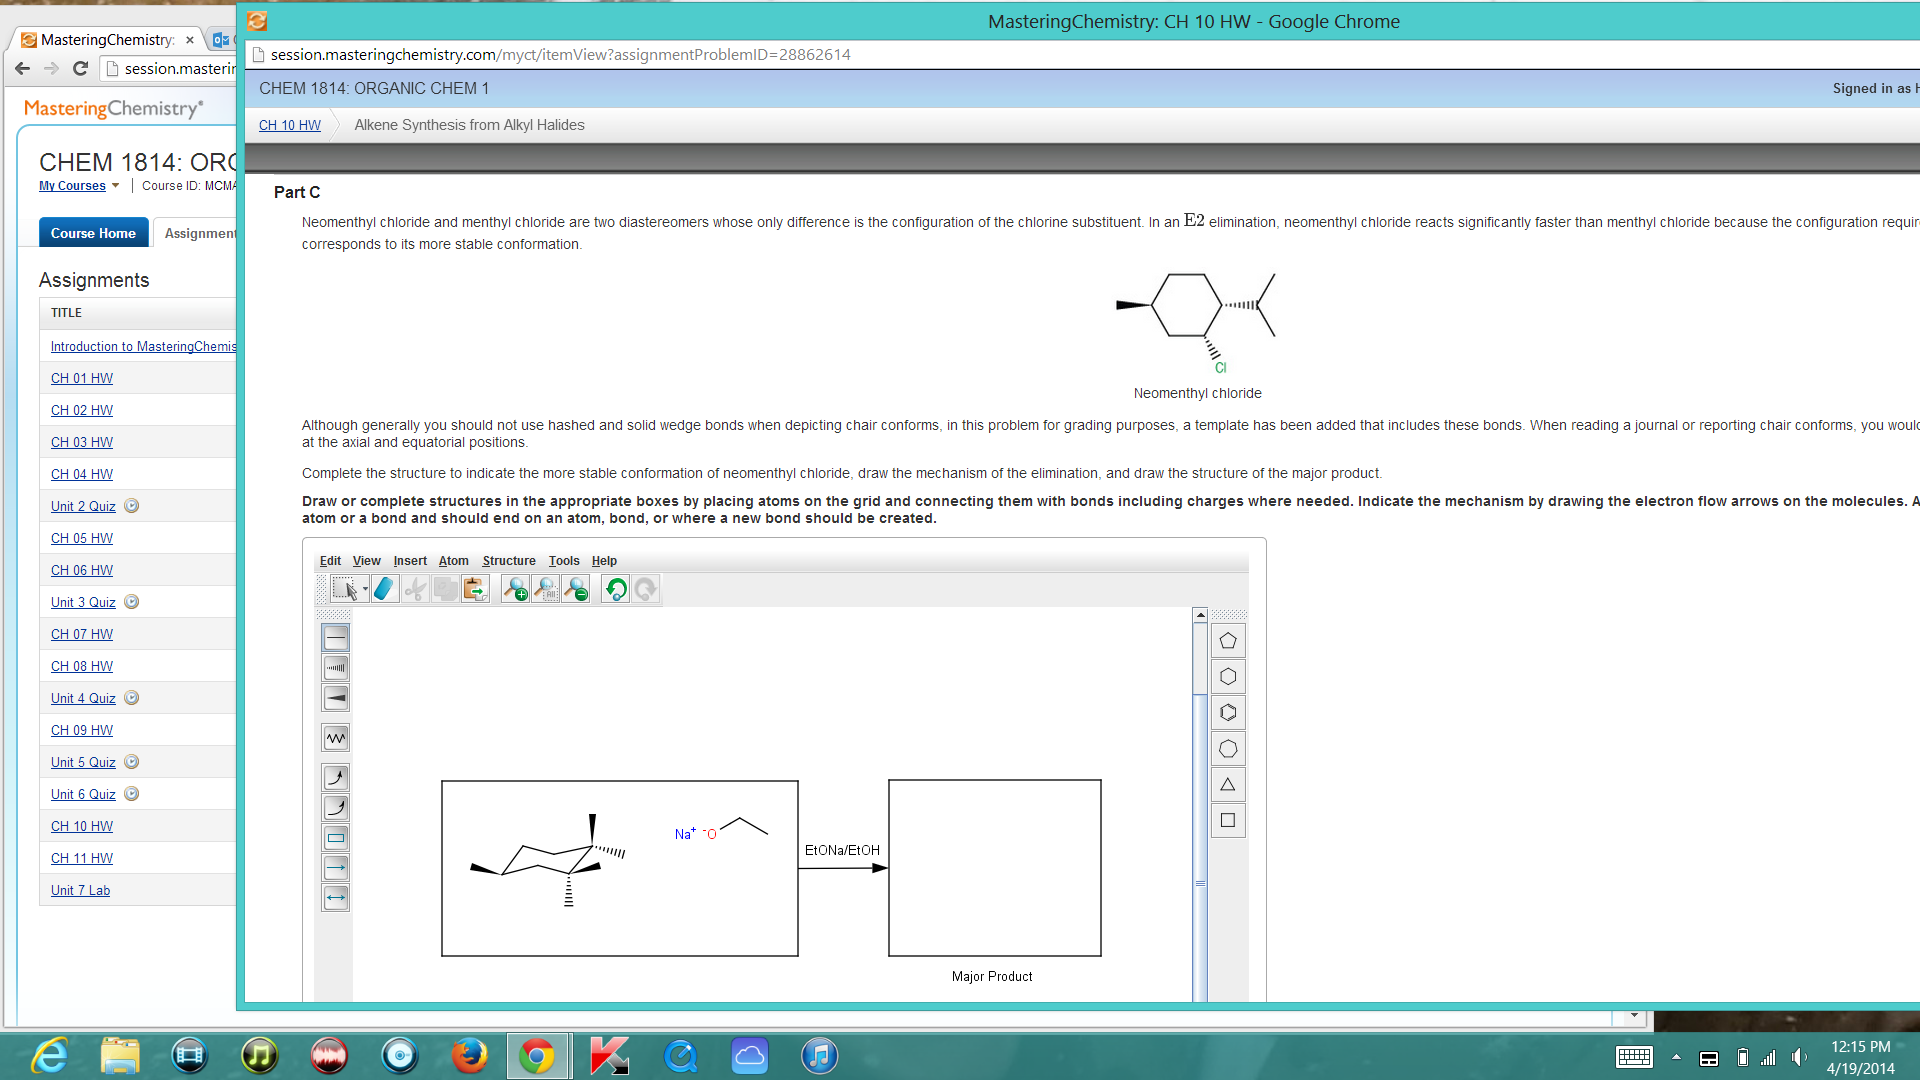Click the Course Home tab
Screen dimensions: 1920x1080
[93, 232]
